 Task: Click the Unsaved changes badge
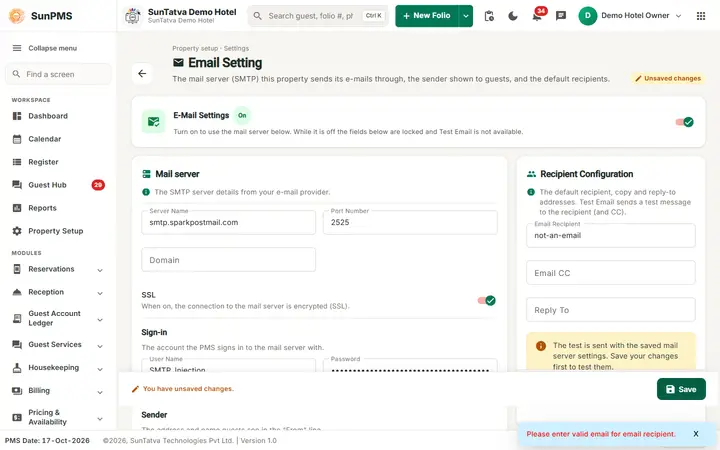pyautogui.click(x=668, y=79)
